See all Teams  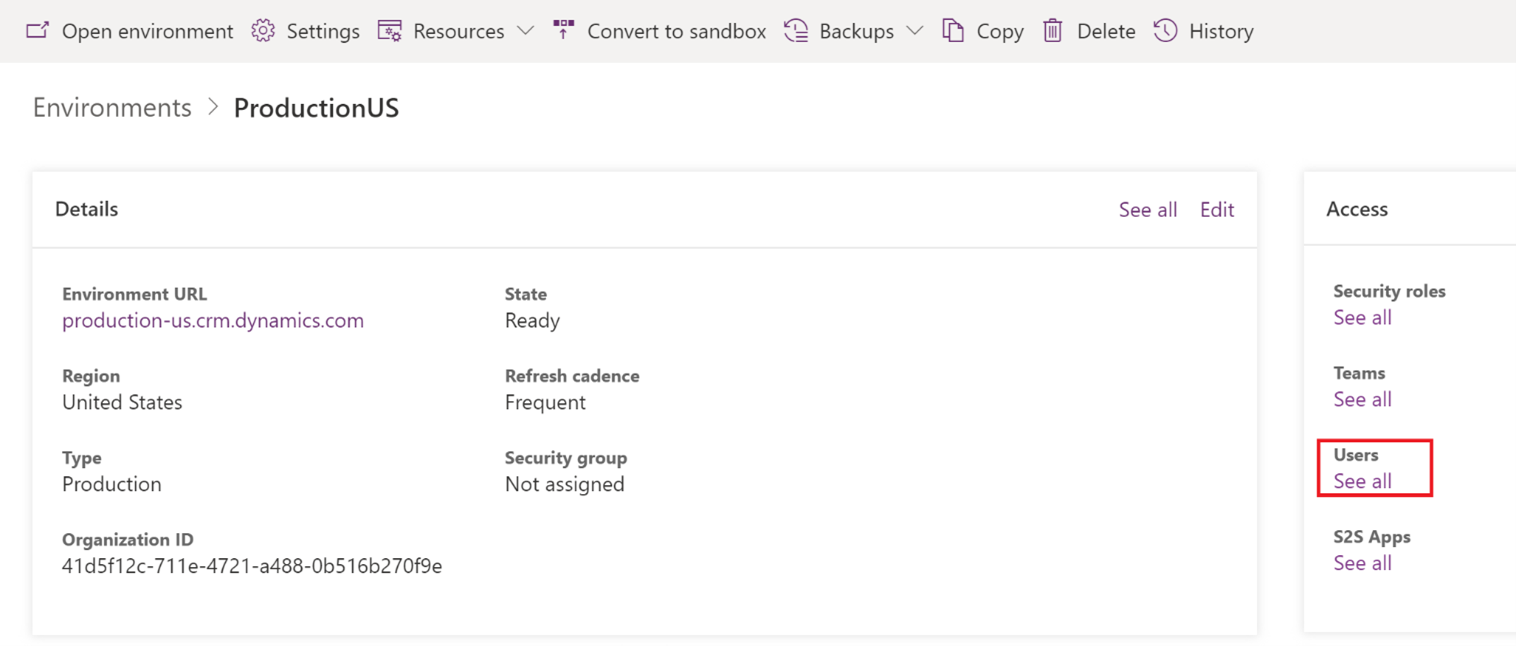(x=1362, y=400)
